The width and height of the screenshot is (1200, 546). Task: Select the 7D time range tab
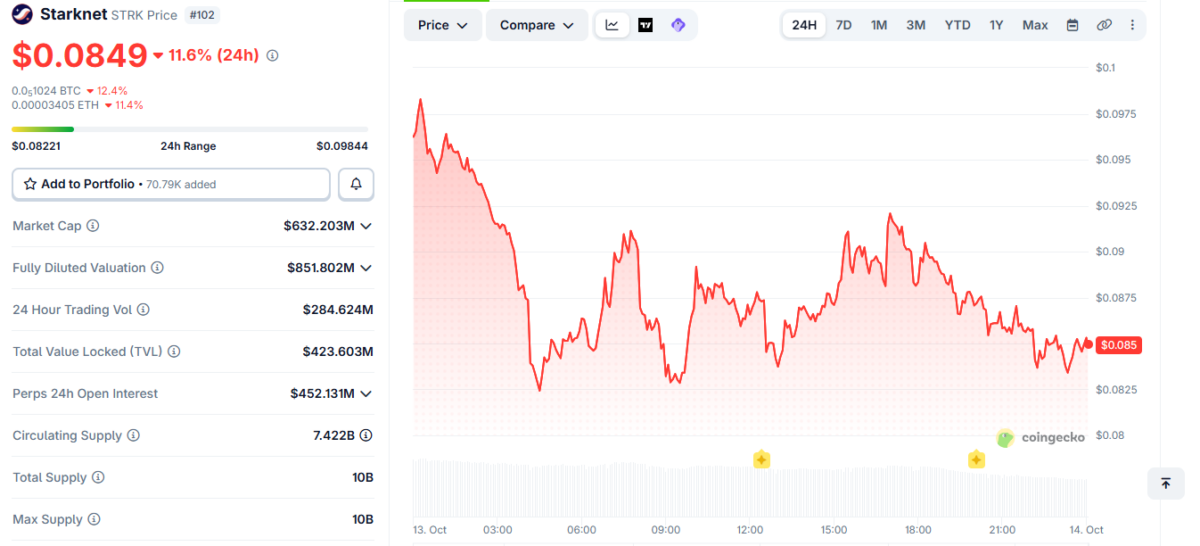(843, 25)
